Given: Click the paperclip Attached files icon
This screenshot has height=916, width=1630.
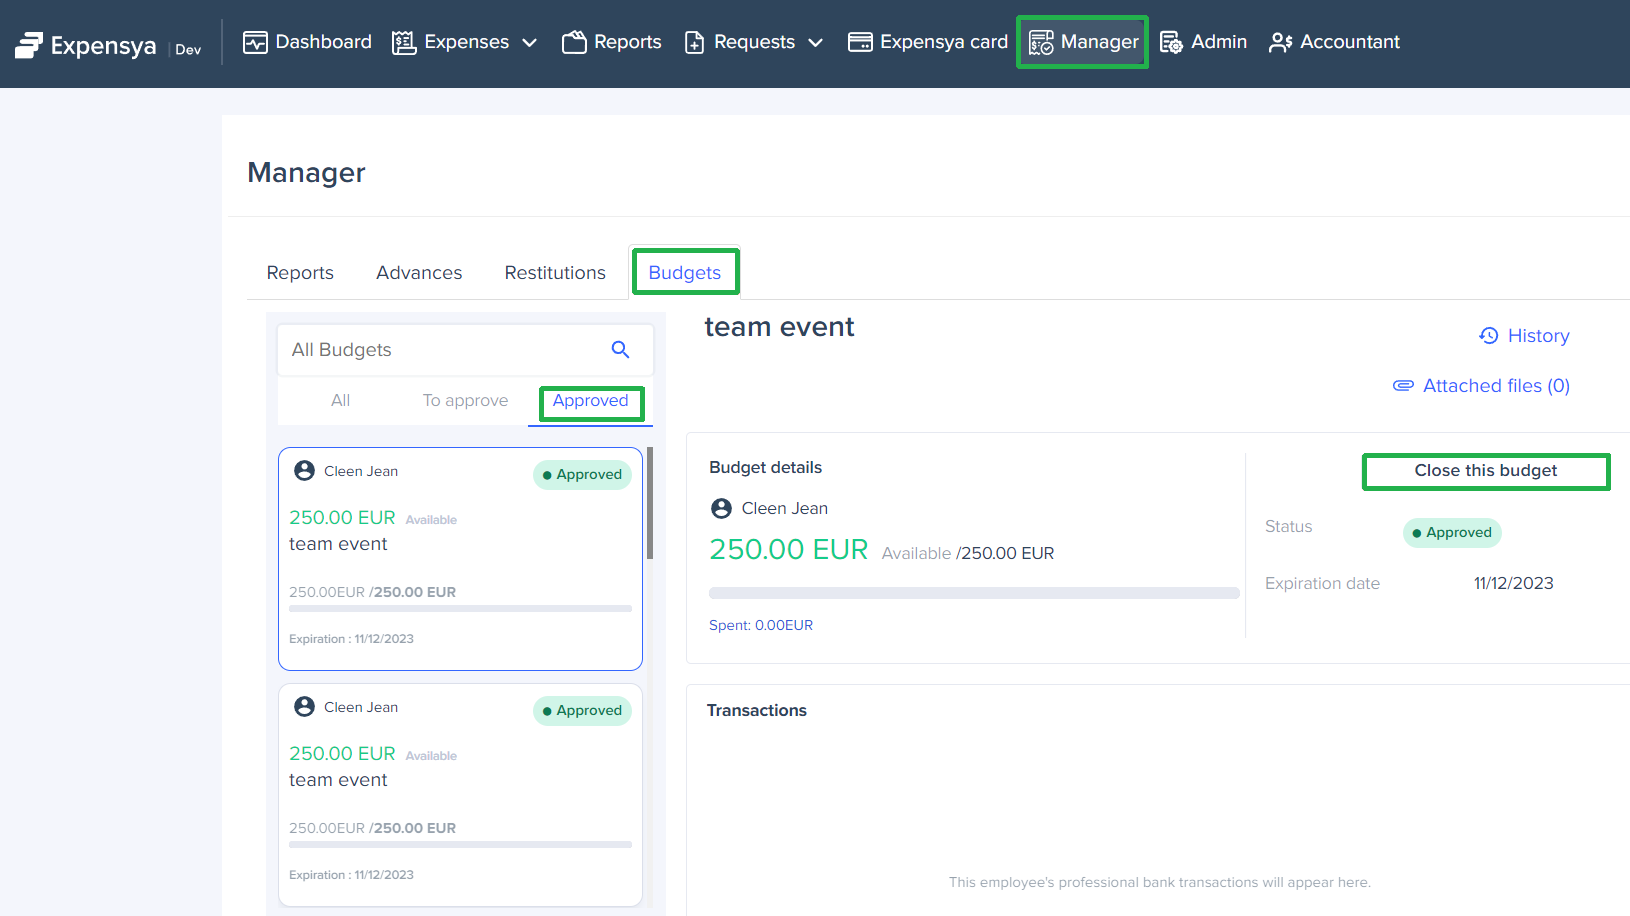Looking at the screenshot, I should point(1403,386).
